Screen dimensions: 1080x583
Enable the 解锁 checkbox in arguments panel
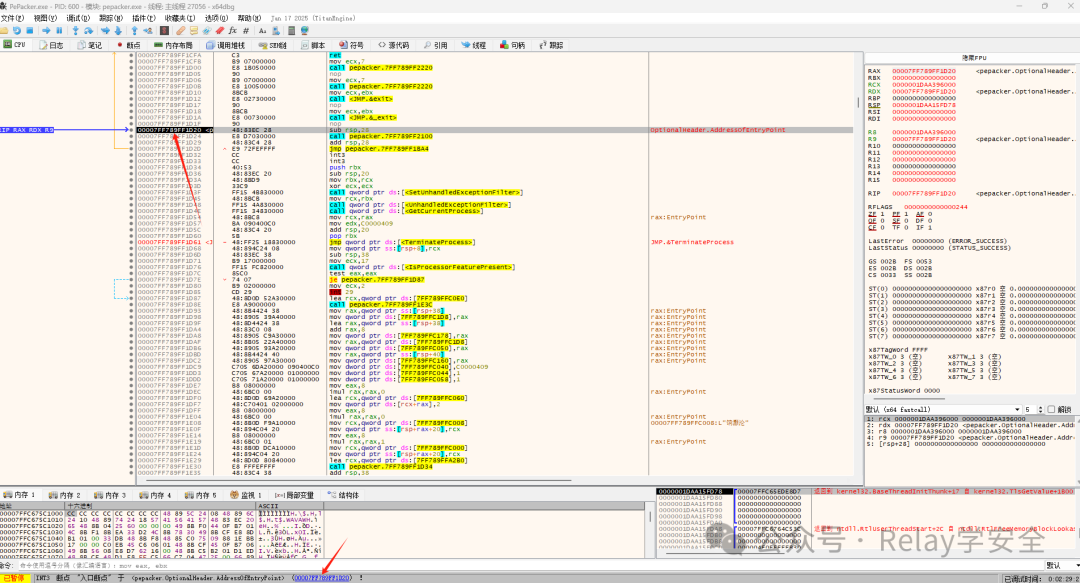pyautogui.click(x=1051, y=409)
